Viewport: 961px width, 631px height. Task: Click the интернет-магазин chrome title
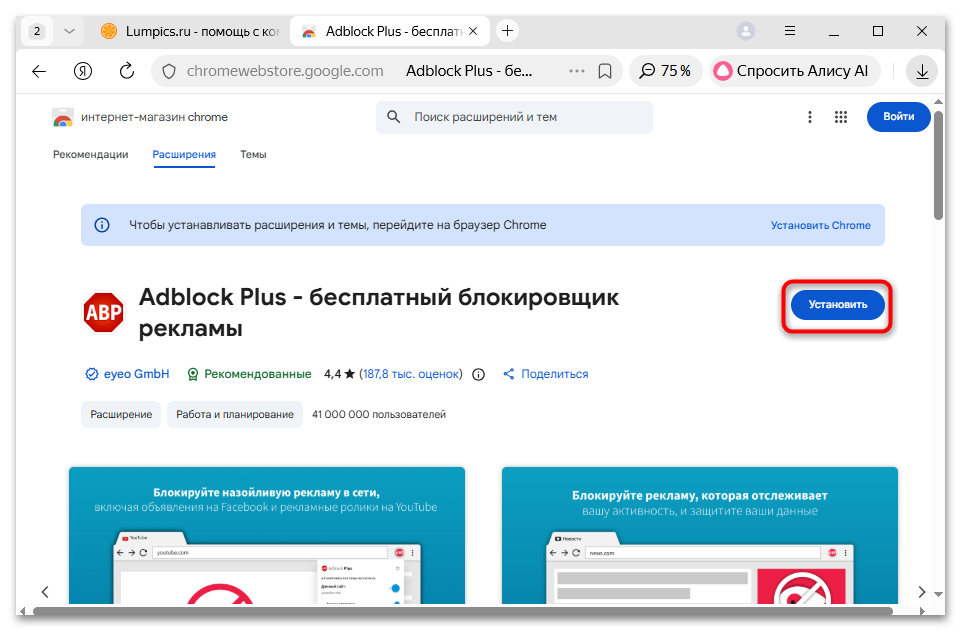tap(154, 117)
